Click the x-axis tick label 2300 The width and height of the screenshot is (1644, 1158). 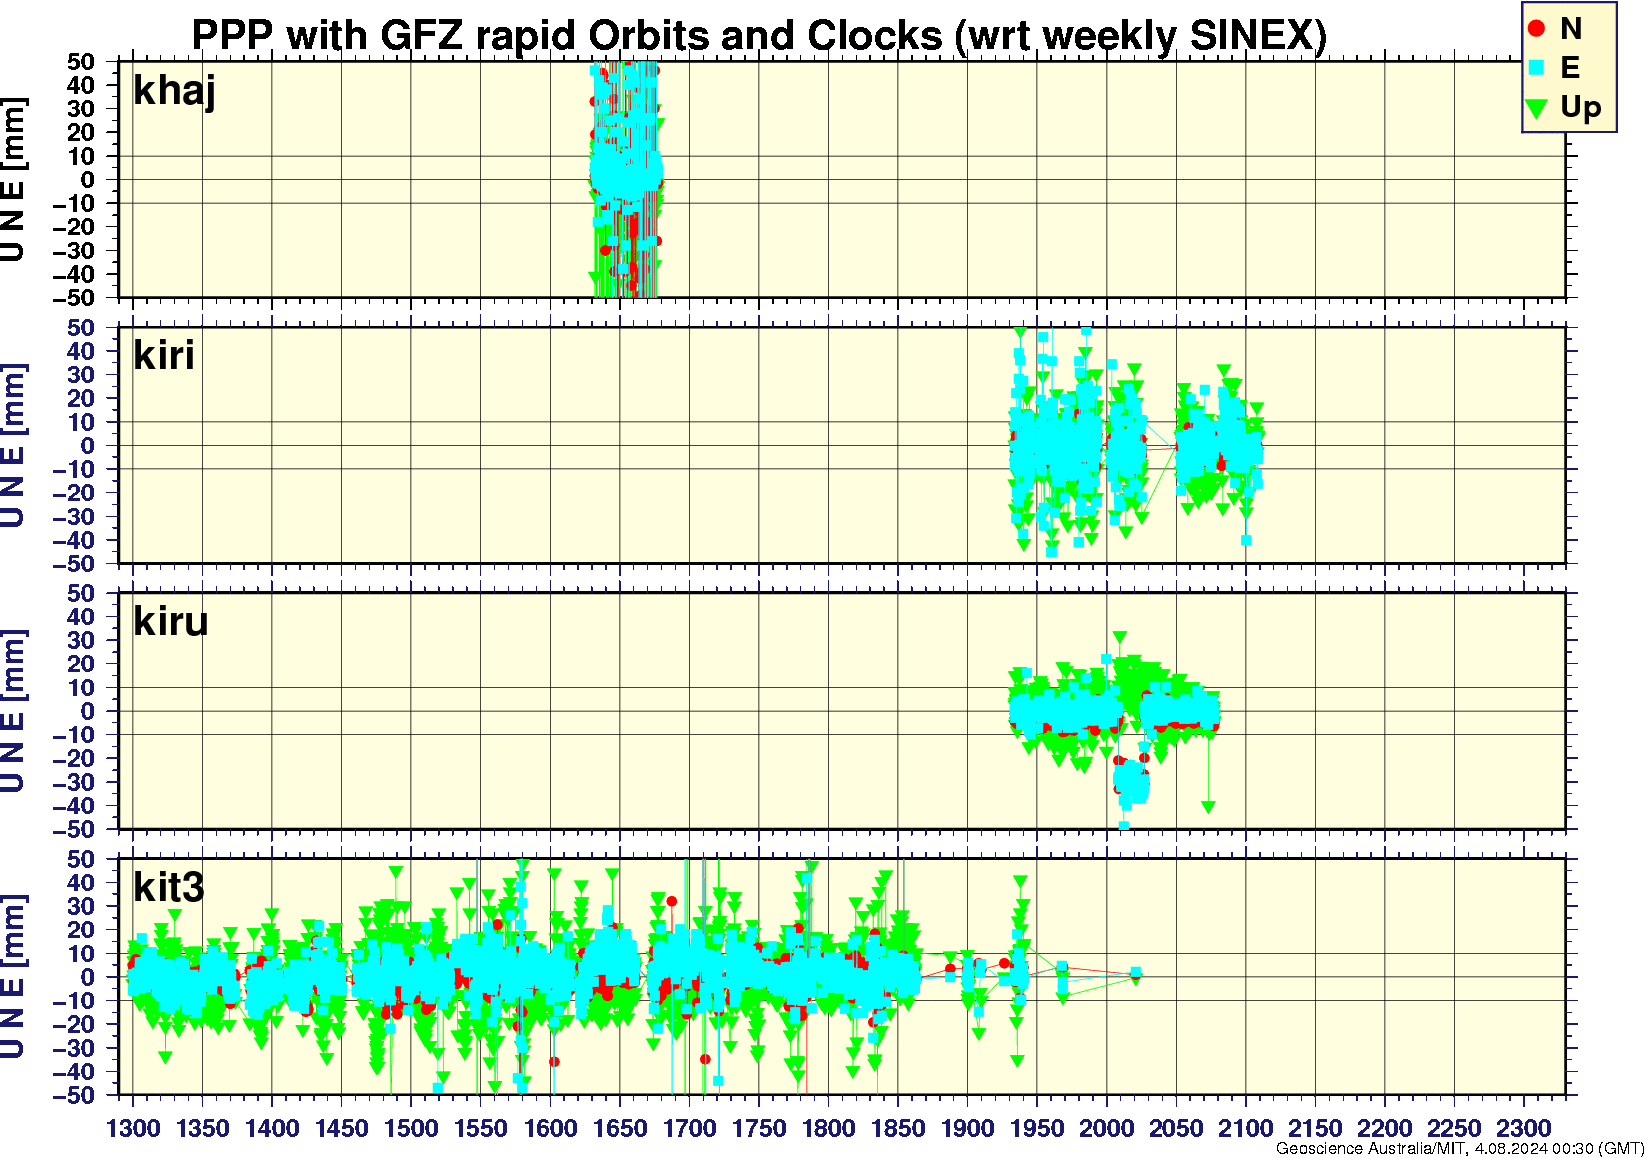1523,1128
